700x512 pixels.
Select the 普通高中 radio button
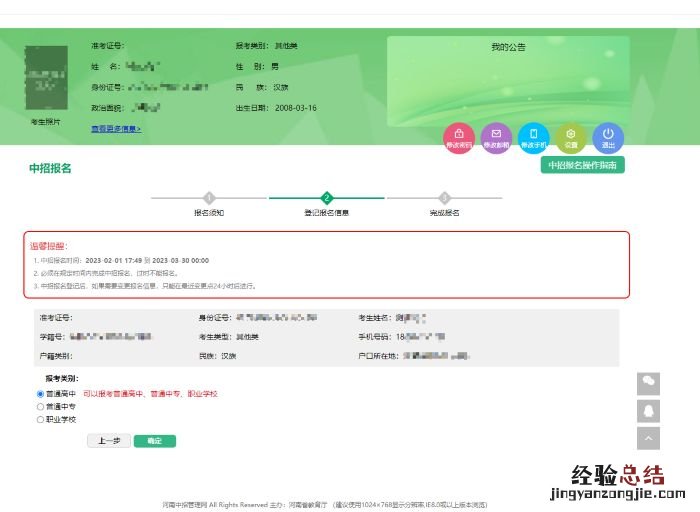41,394
